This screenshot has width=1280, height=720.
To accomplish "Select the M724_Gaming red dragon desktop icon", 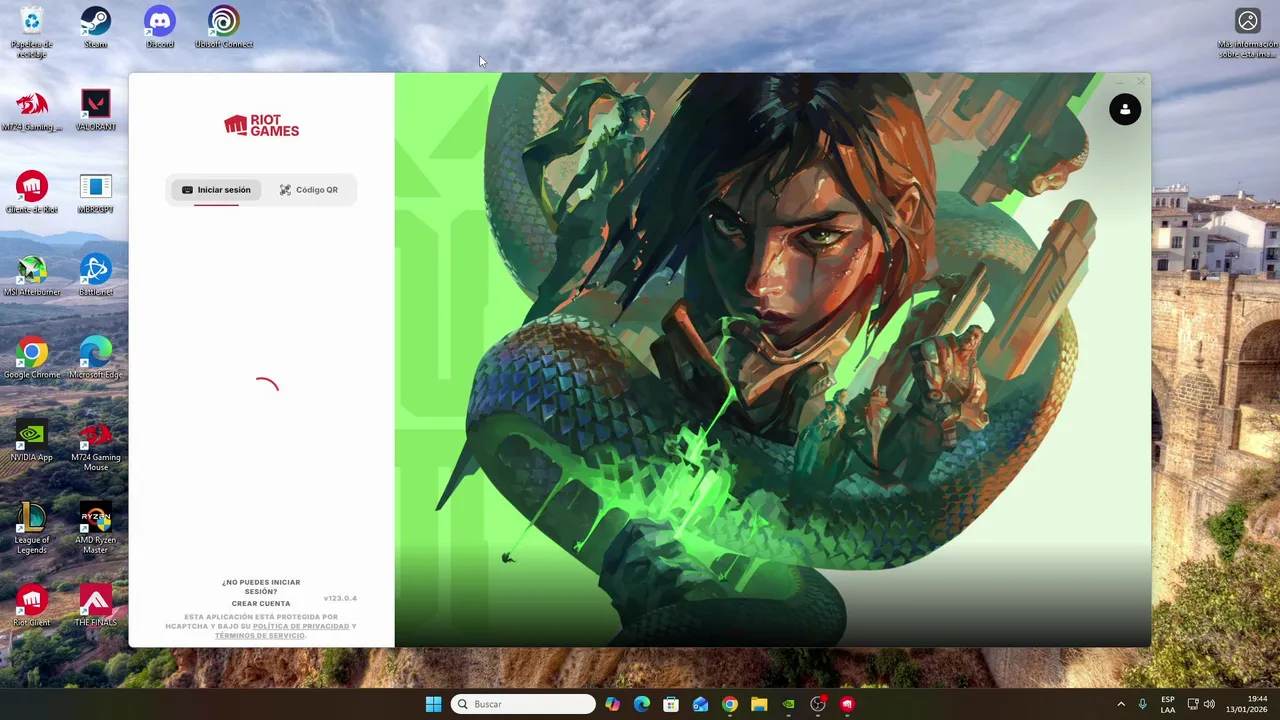I will (32, 111).
